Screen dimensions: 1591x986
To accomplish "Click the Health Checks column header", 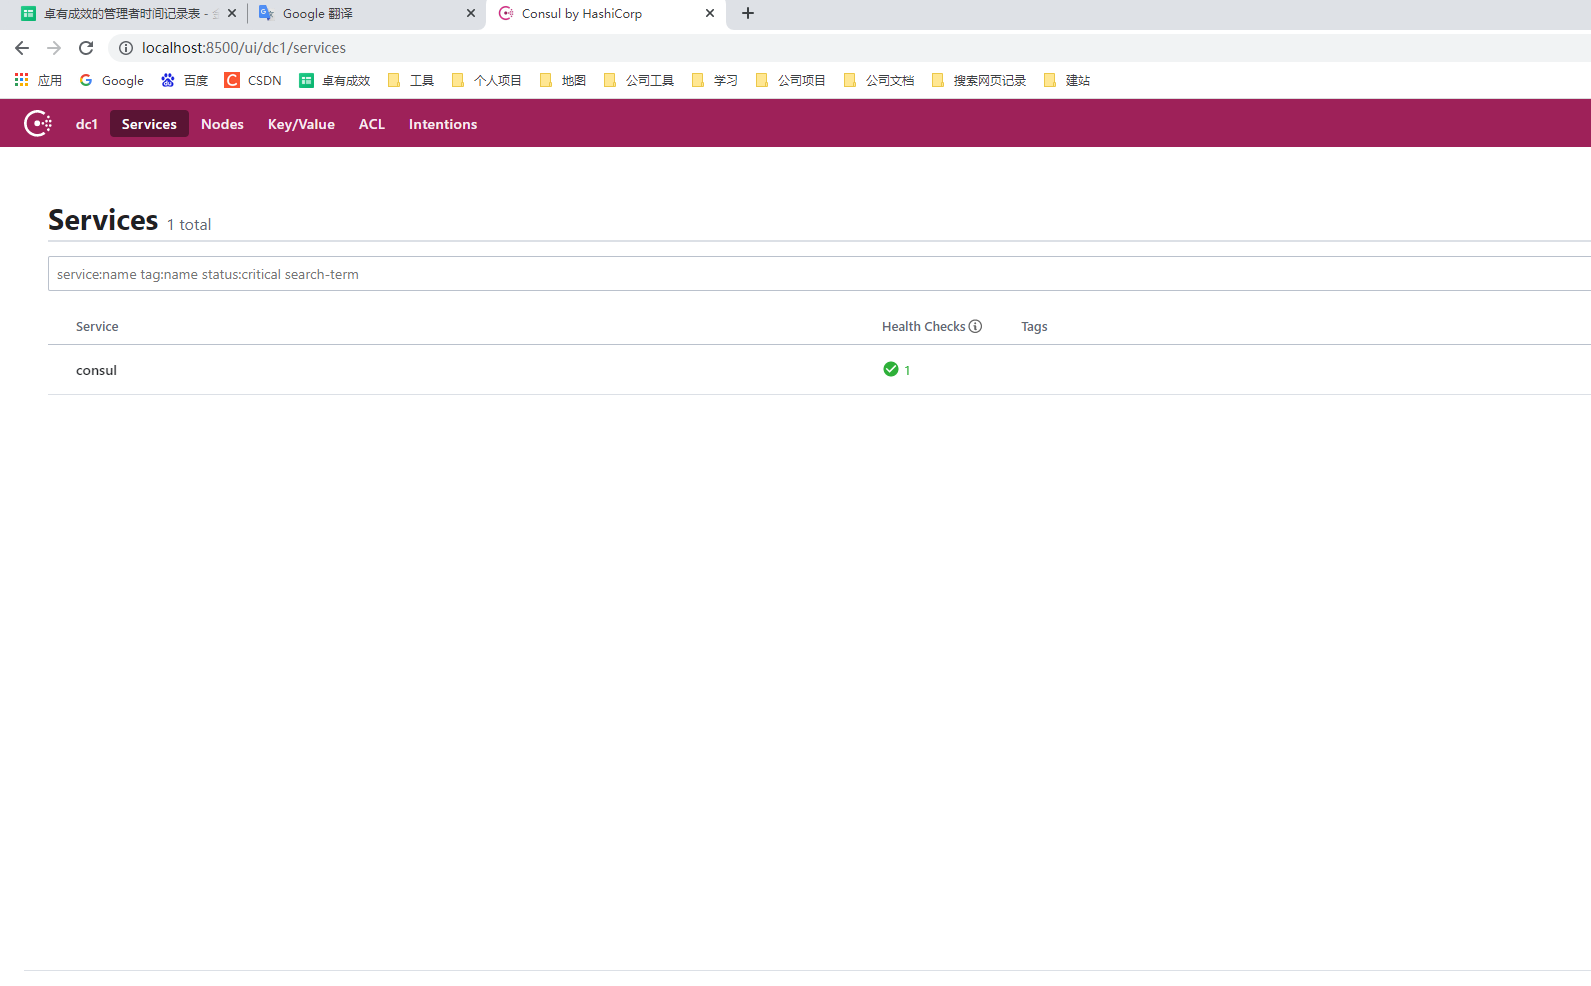I will [924, 327].
